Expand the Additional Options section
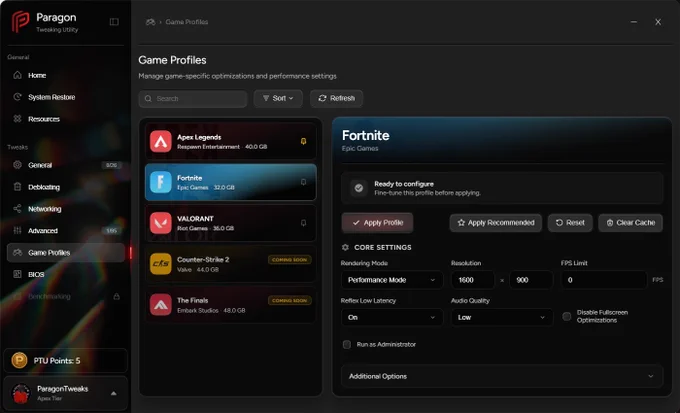Viewport: 680px width, 413px height. pyautogui.click(x=502, y=376)
